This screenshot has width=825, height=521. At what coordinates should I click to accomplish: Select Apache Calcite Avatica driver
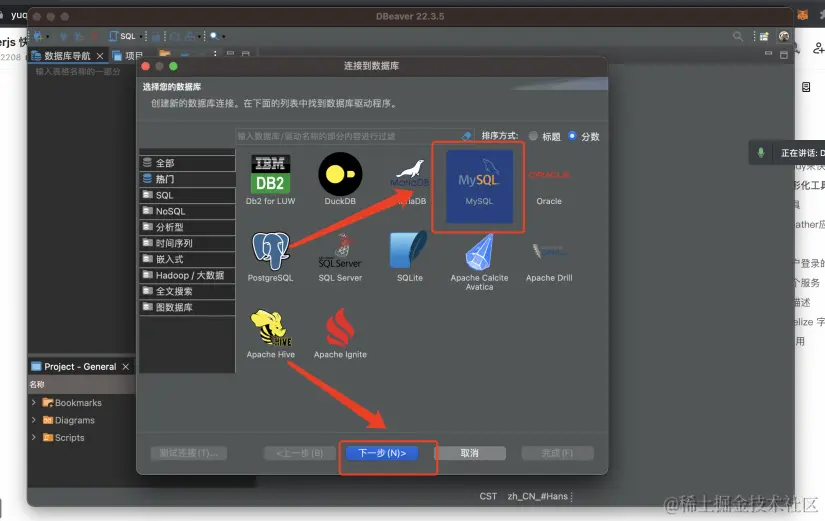(479, 262)
